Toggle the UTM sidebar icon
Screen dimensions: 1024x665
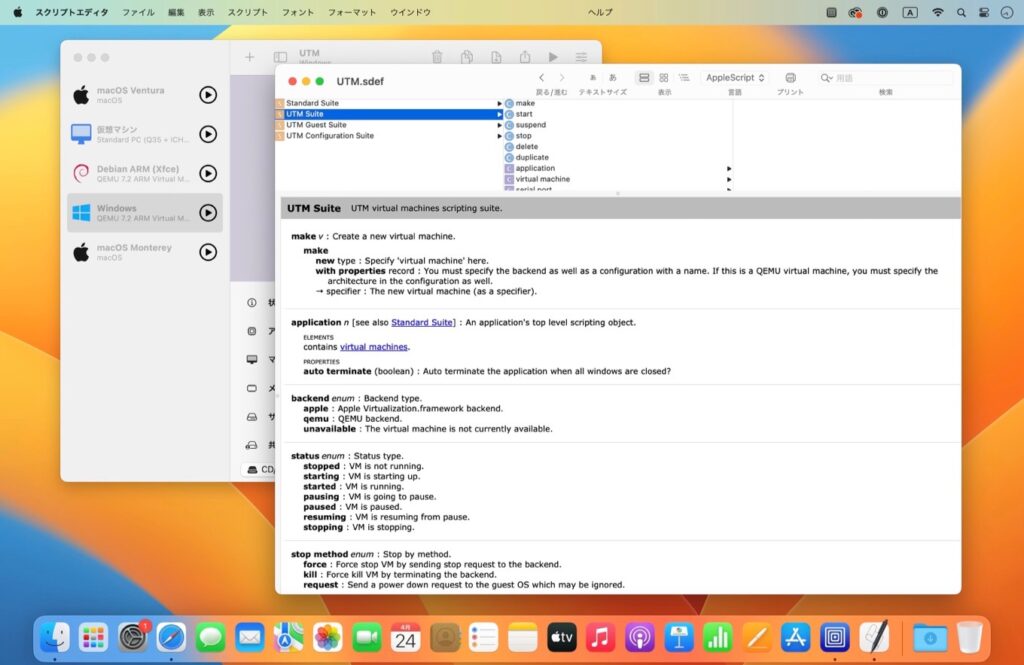click(280, 57)
